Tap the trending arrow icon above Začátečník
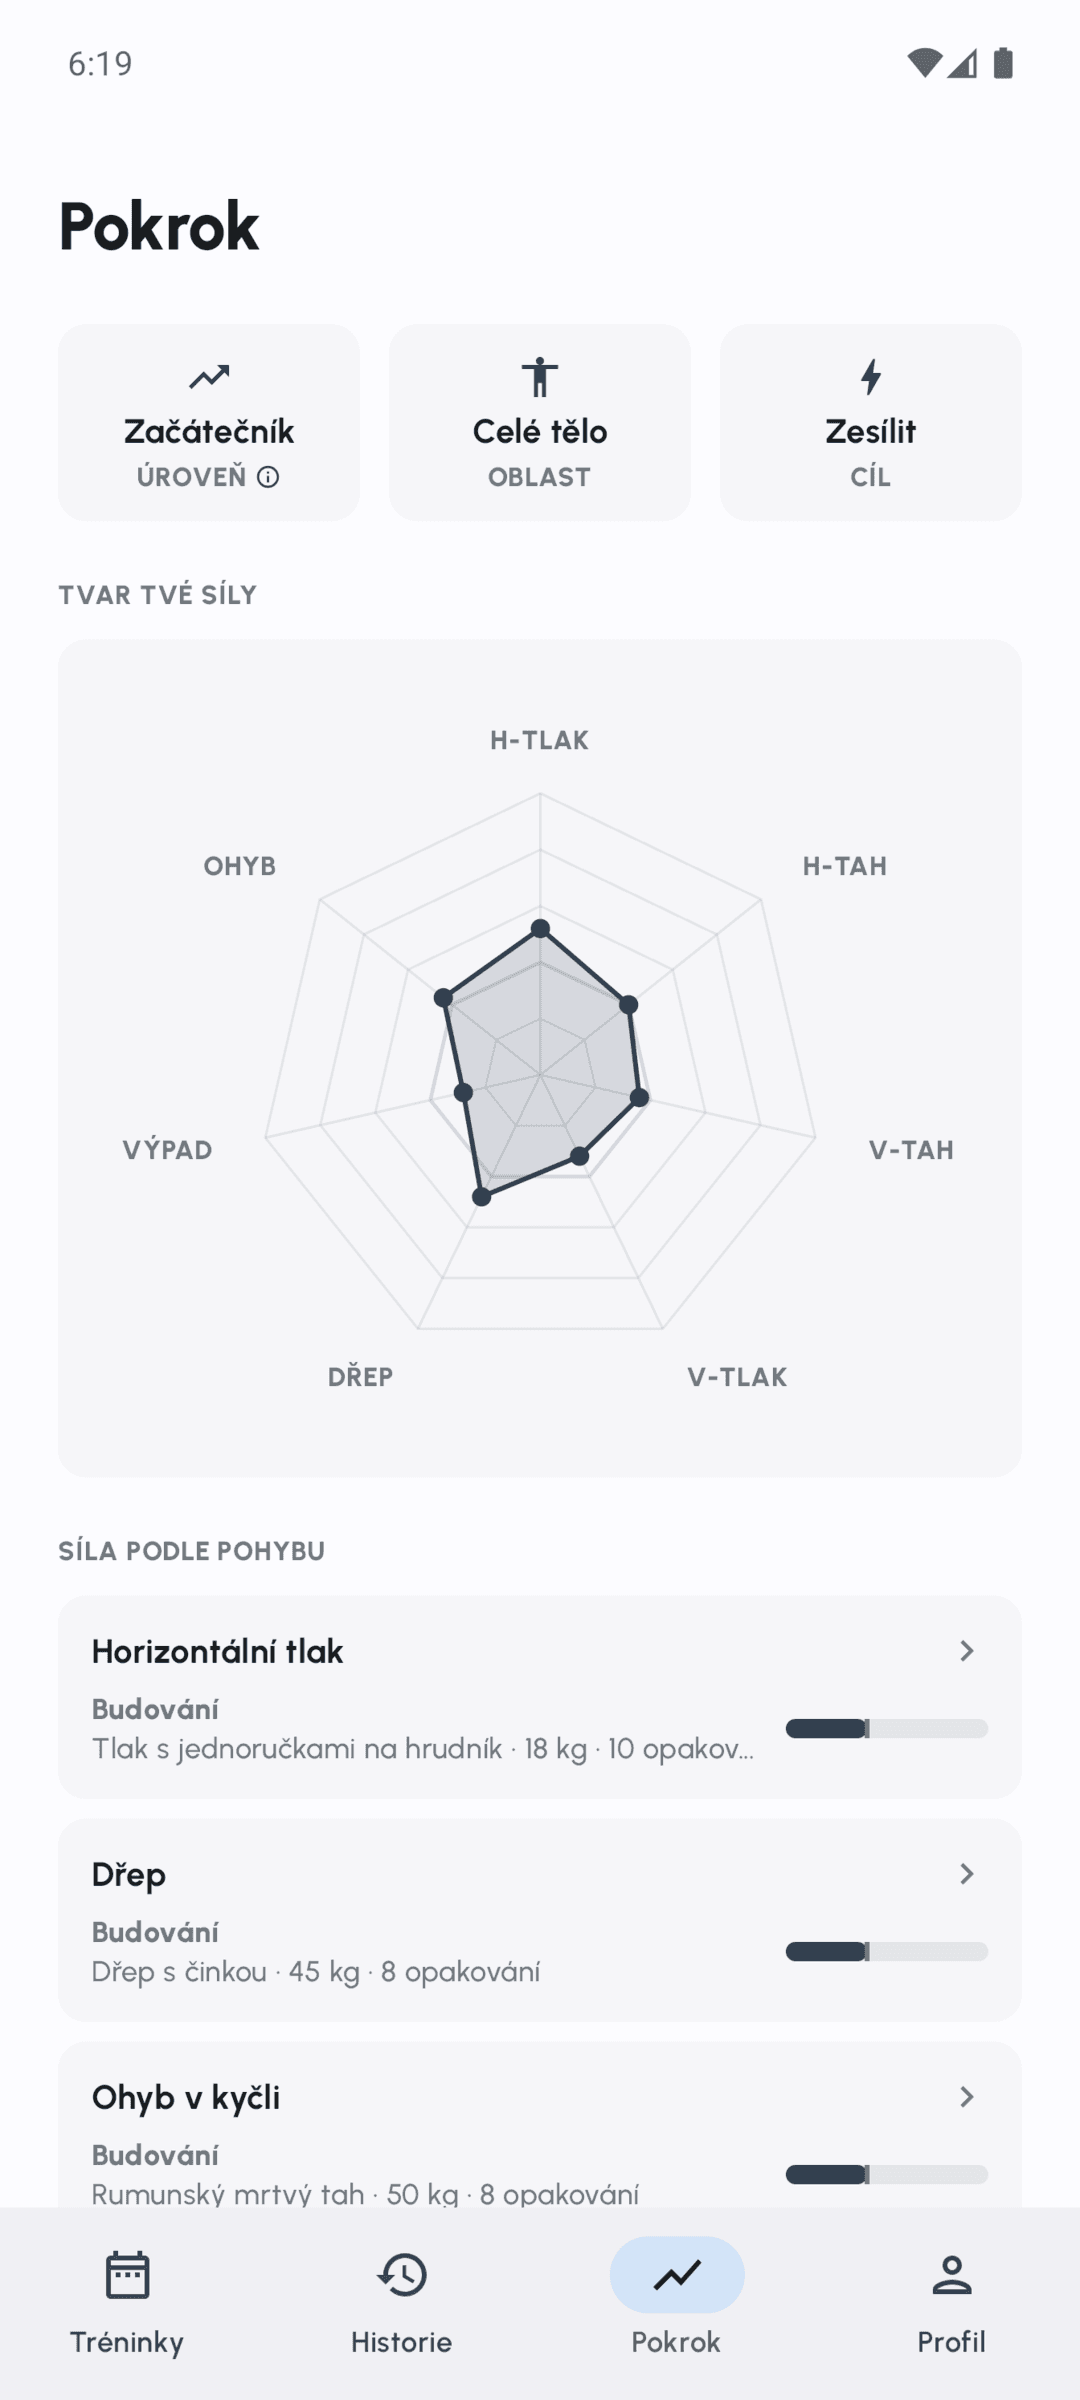The image size is (1080, 2400). click(209, 377)
